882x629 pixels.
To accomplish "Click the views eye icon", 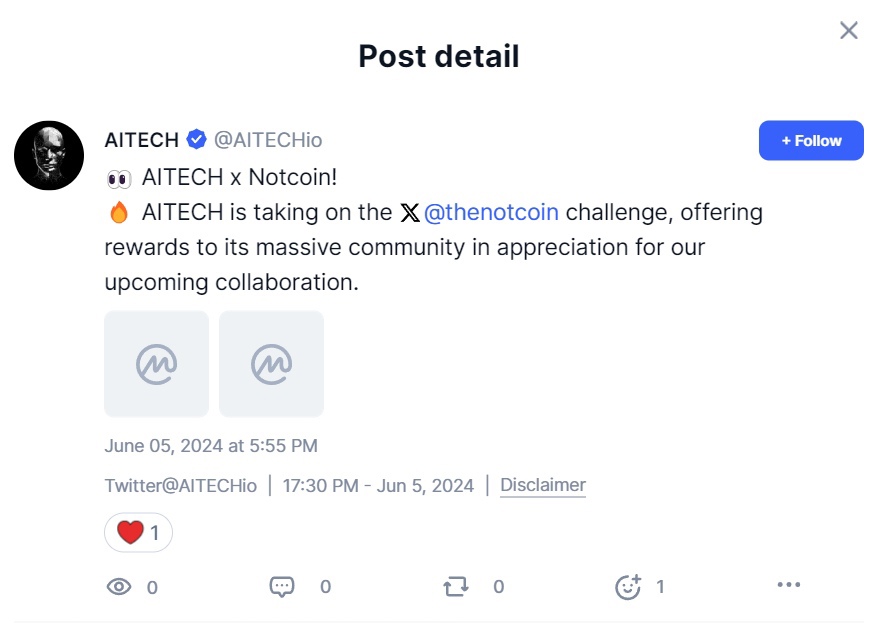I will click(119, 587).
